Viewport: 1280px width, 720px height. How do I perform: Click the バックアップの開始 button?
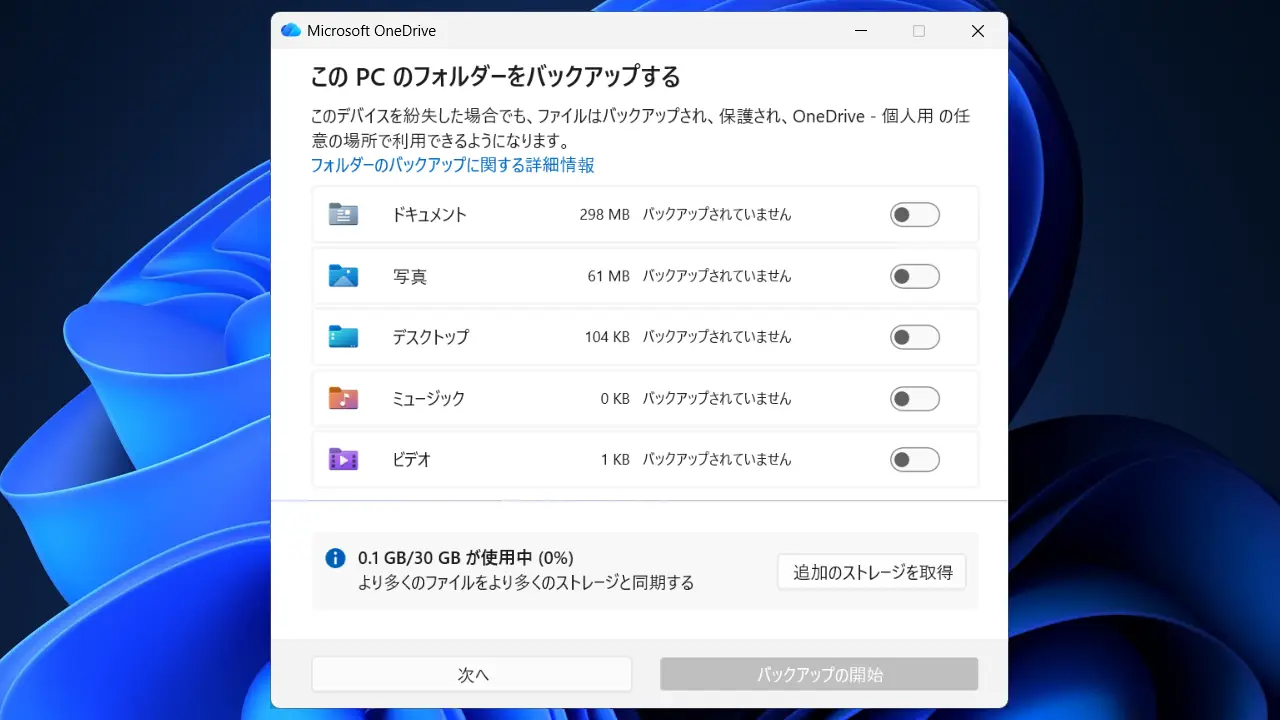coord(819,674)
